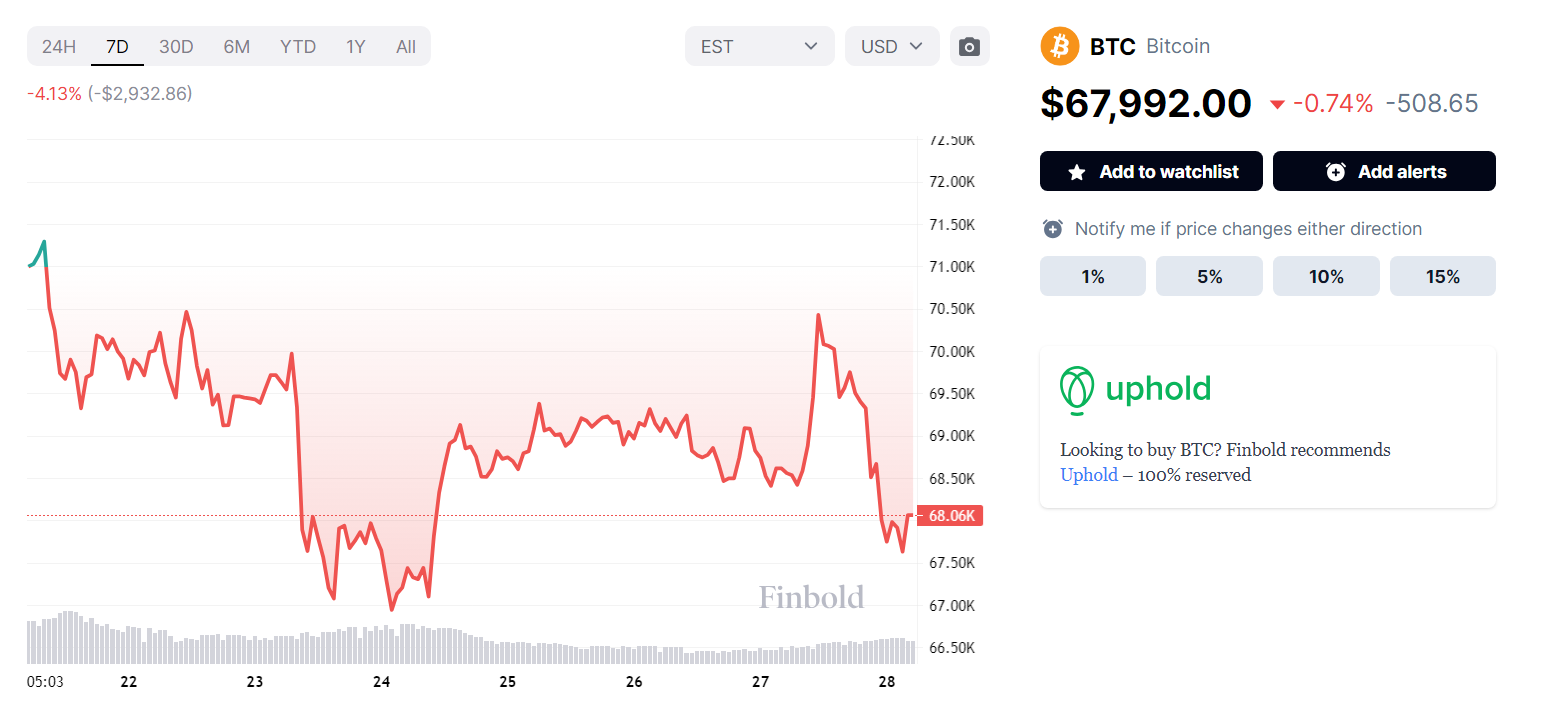Image resolution: width=1547 pixels, height=714 pixels.
Task: Open the USD currency dropdown
Action: (x=891, y=47)
